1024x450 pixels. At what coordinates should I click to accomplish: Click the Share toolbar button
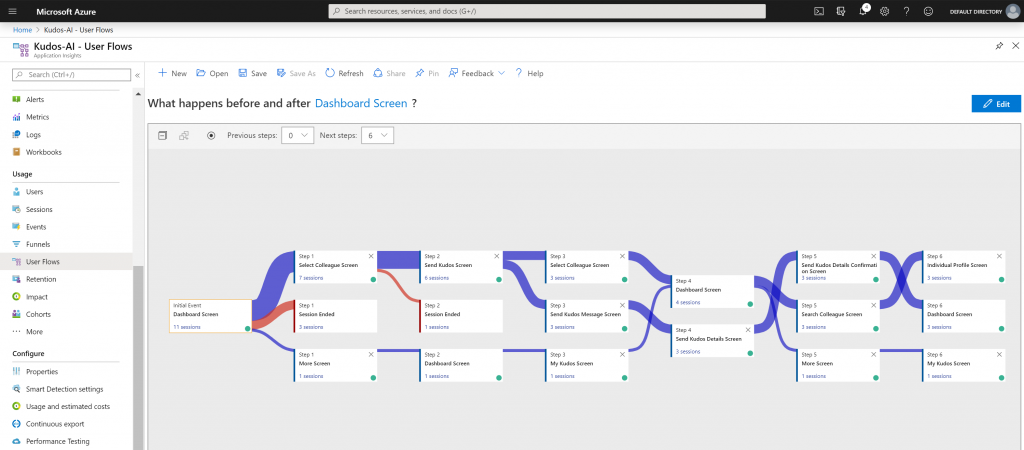pyautogui.click(x=389, y=73)
